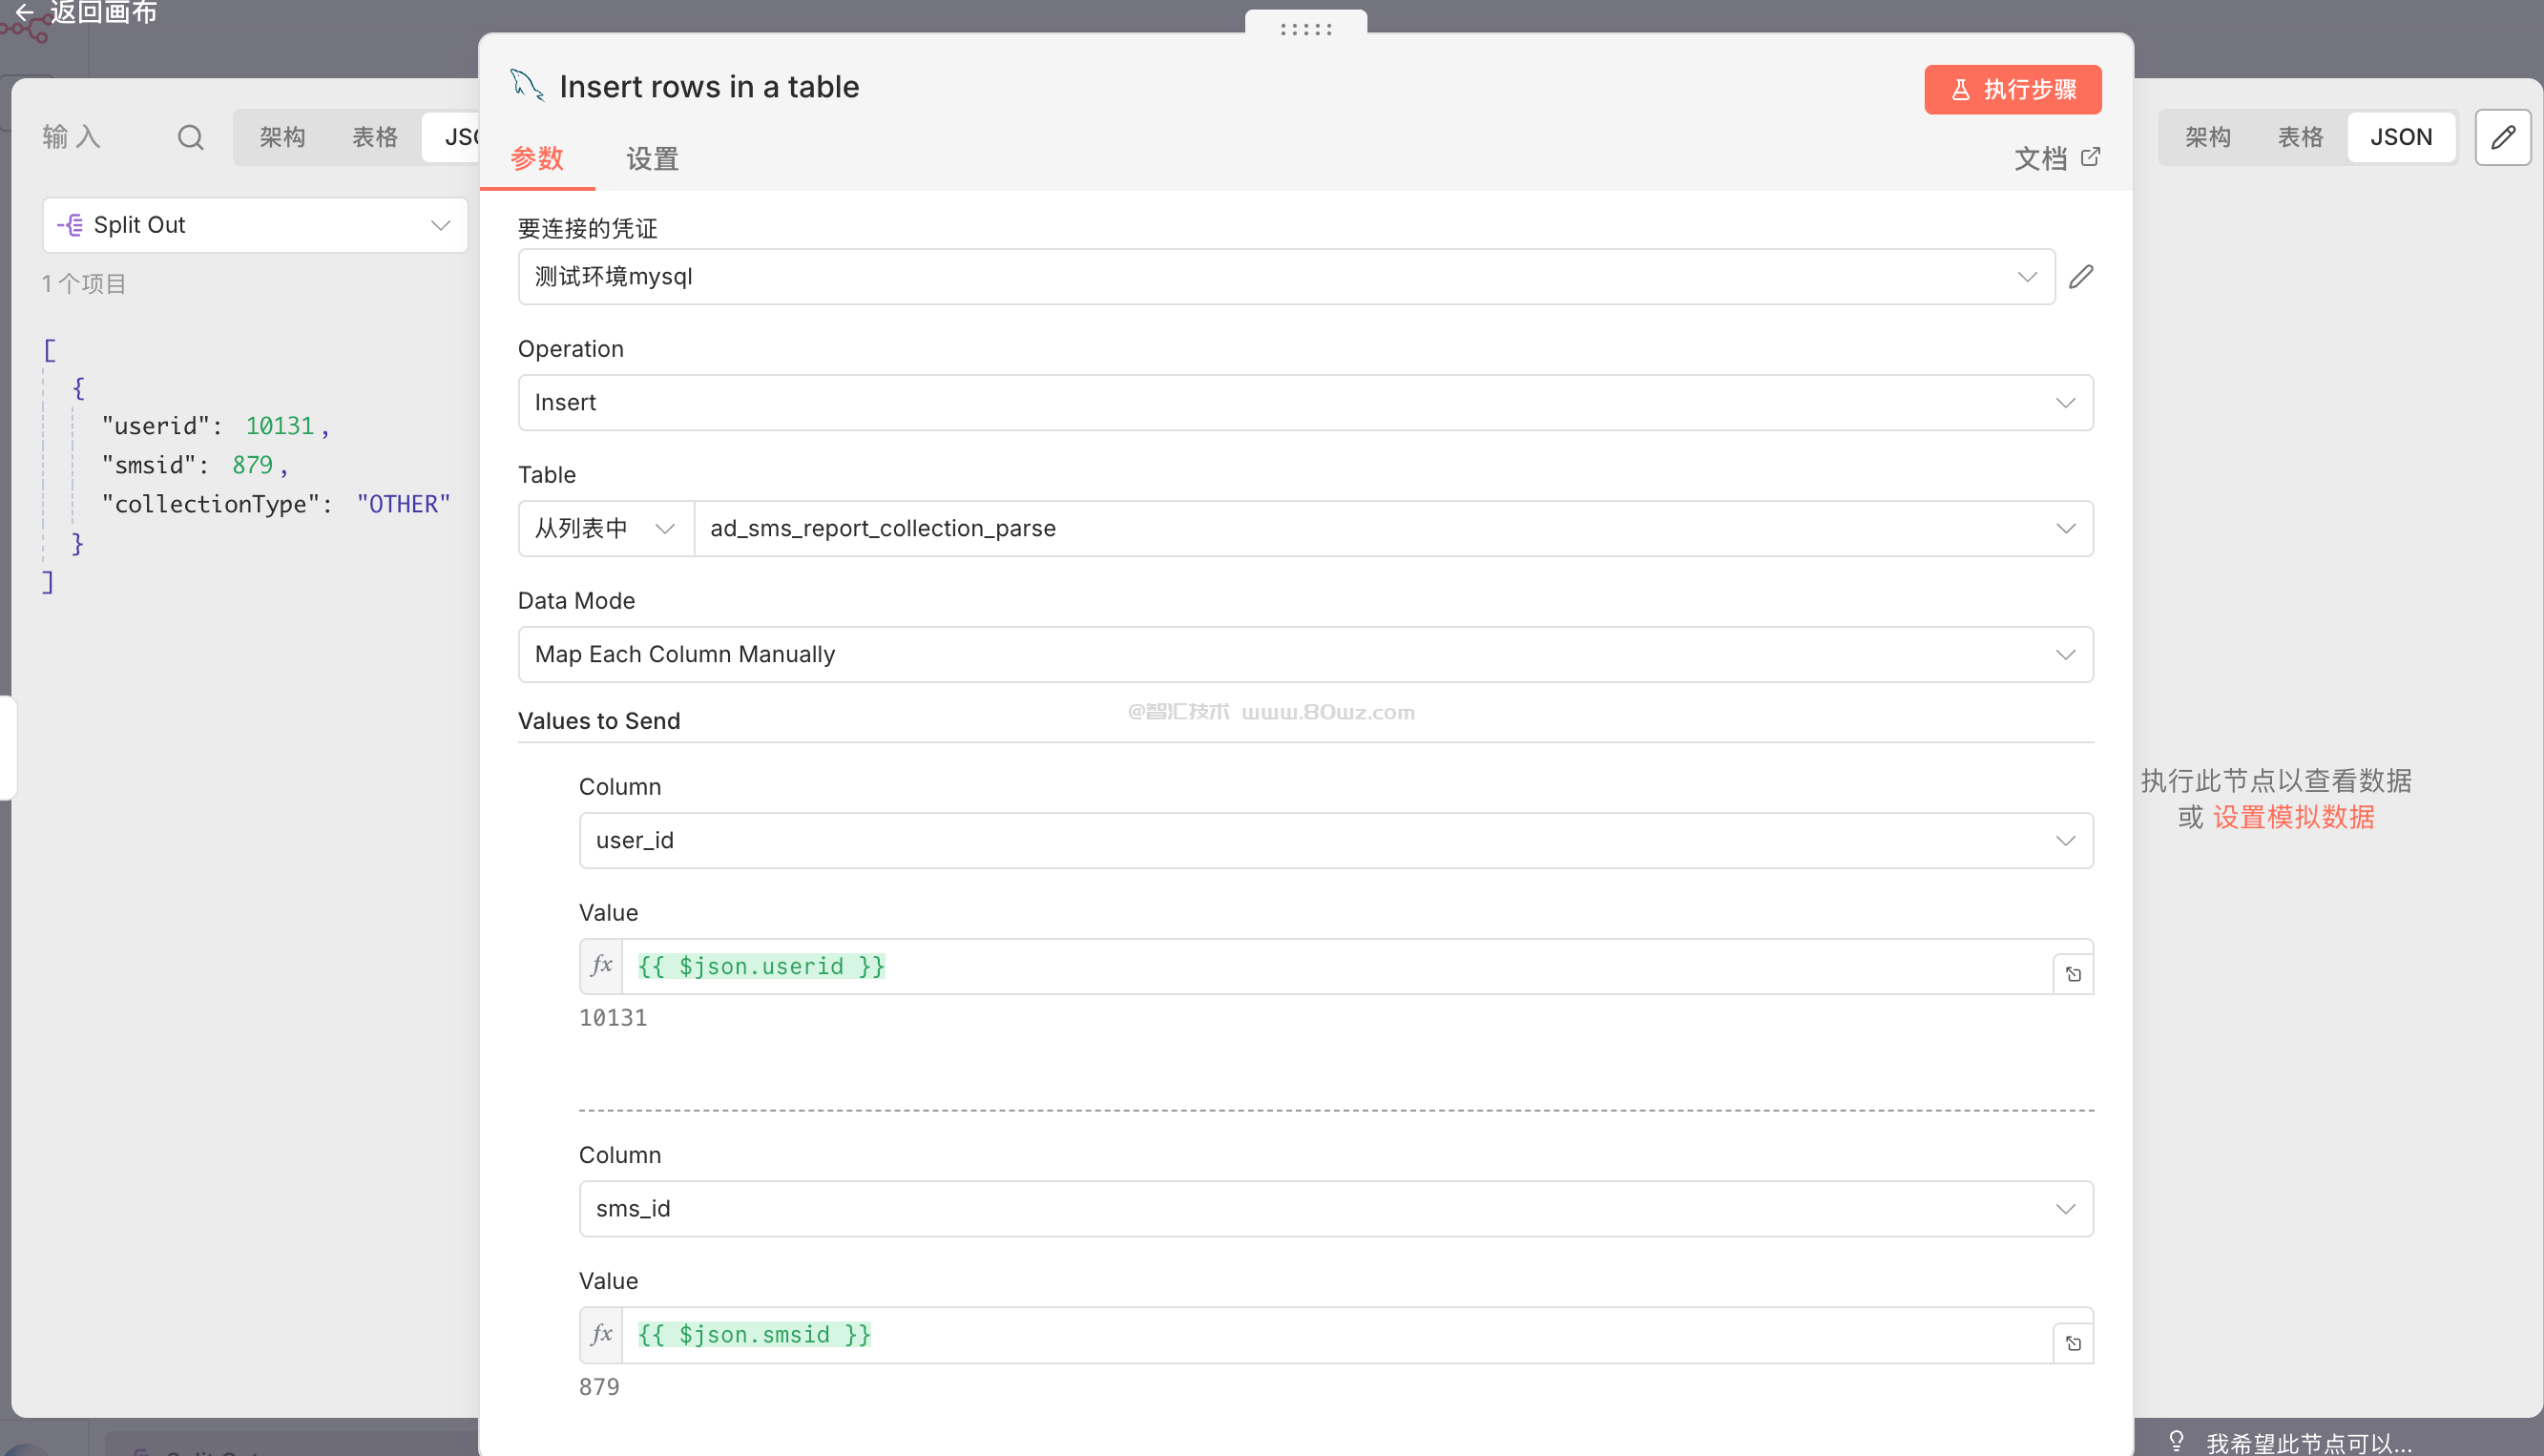Open the user_id column dropdown
Screen dimensions: 2544x1456
tap(1335, 841)
